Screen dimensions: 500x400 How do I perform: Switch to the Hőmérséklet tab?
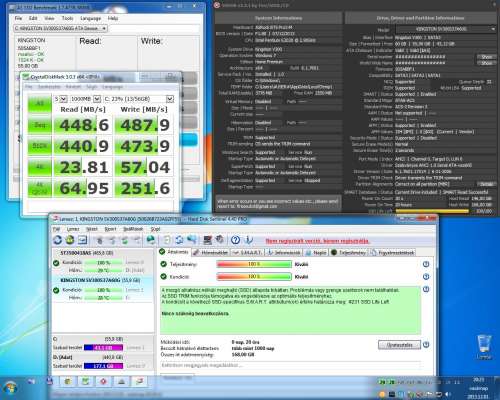coord(211,253)
